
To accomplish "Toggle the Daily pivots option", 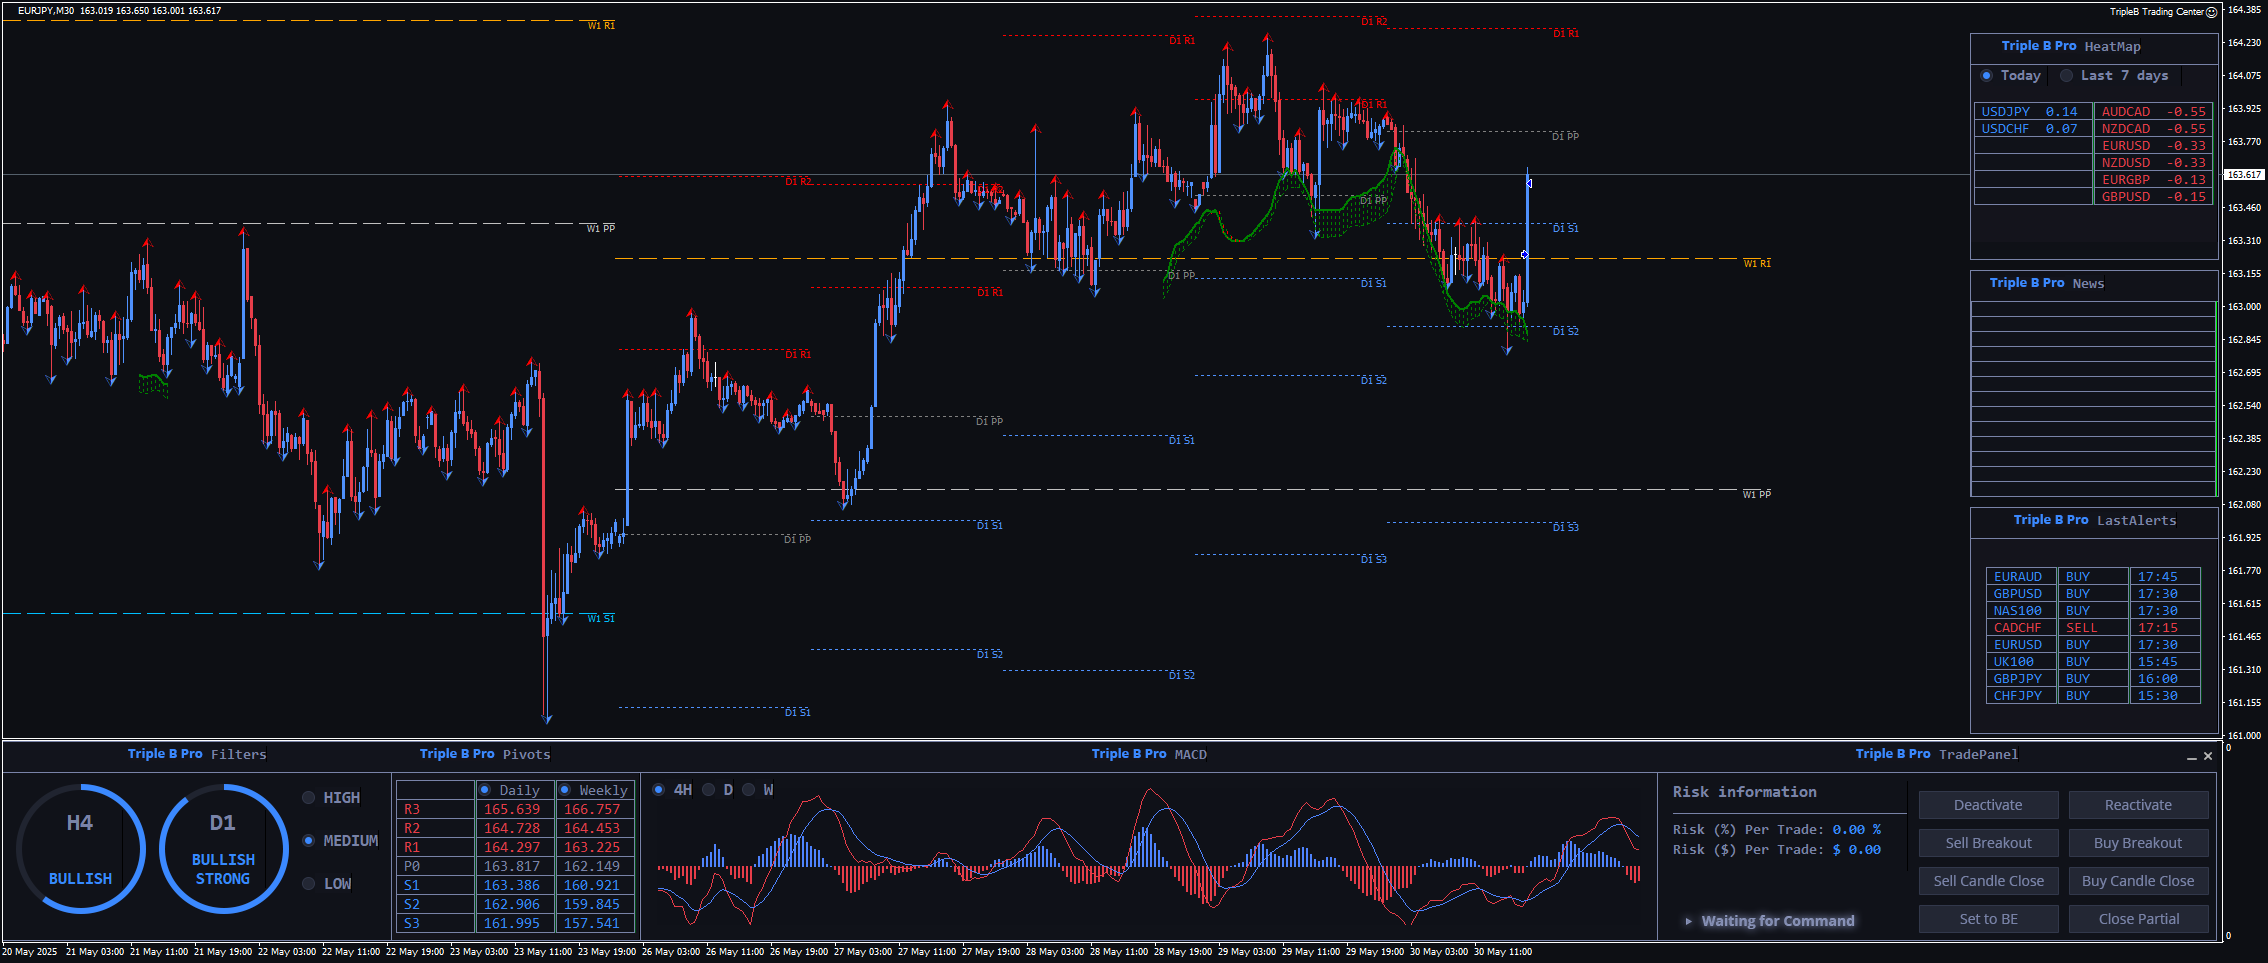I will [x=485, y=790].
